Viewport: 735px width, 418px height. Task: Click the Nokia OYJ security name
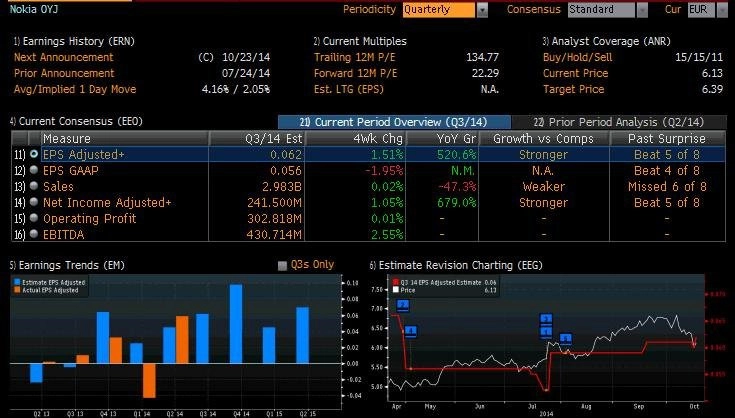(34, 9)
